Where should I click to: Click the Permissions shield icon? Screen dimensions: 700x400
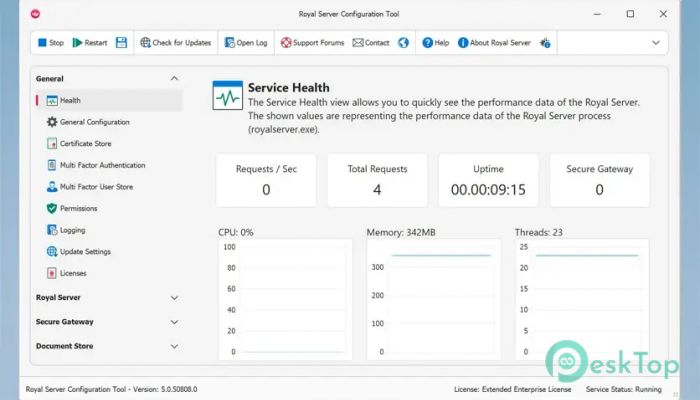click(x=52, y=208)
